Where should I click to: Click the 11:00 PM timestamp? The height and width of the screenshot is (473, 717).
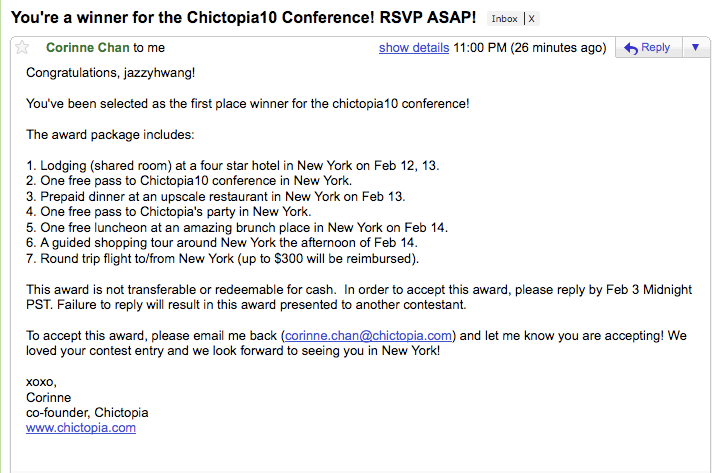point(480,48)
